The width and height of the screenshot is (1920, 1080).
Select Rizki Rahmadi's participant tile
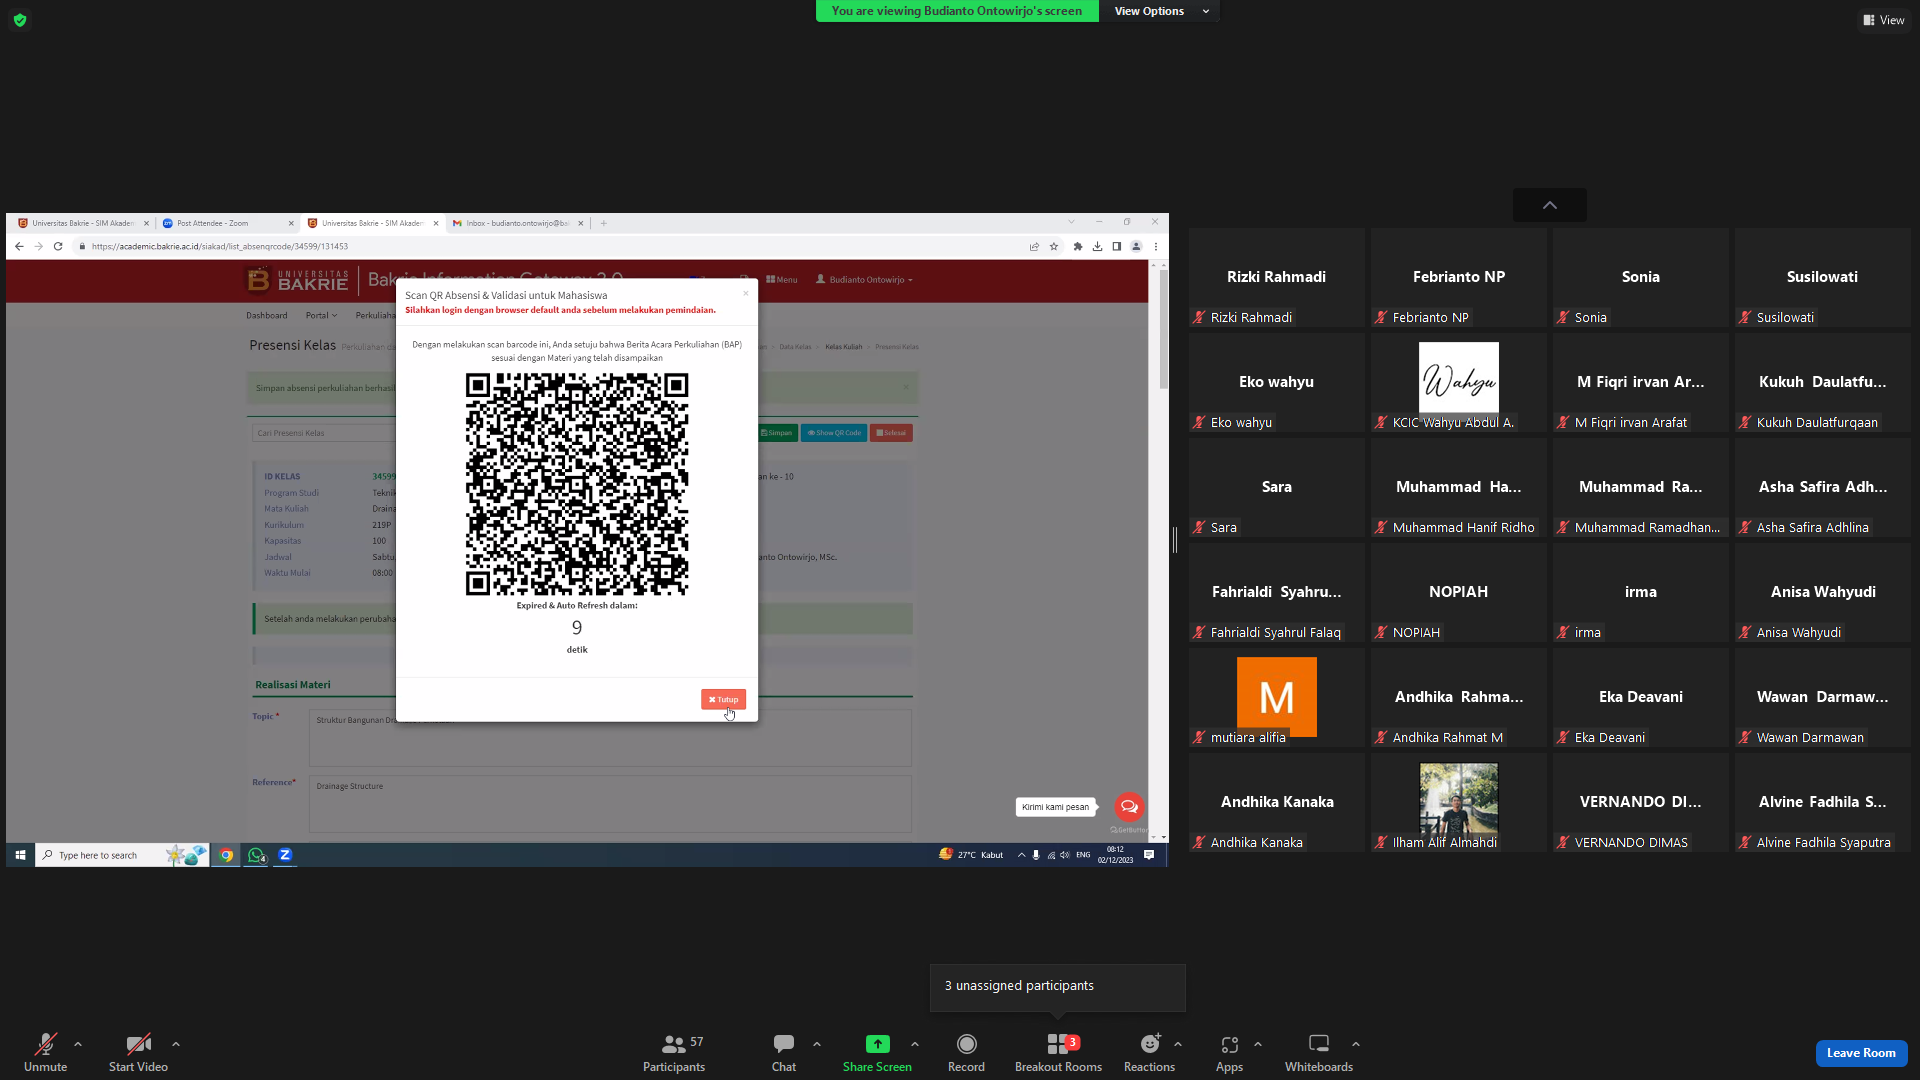pyautogui.click(x=1277, y=277)
